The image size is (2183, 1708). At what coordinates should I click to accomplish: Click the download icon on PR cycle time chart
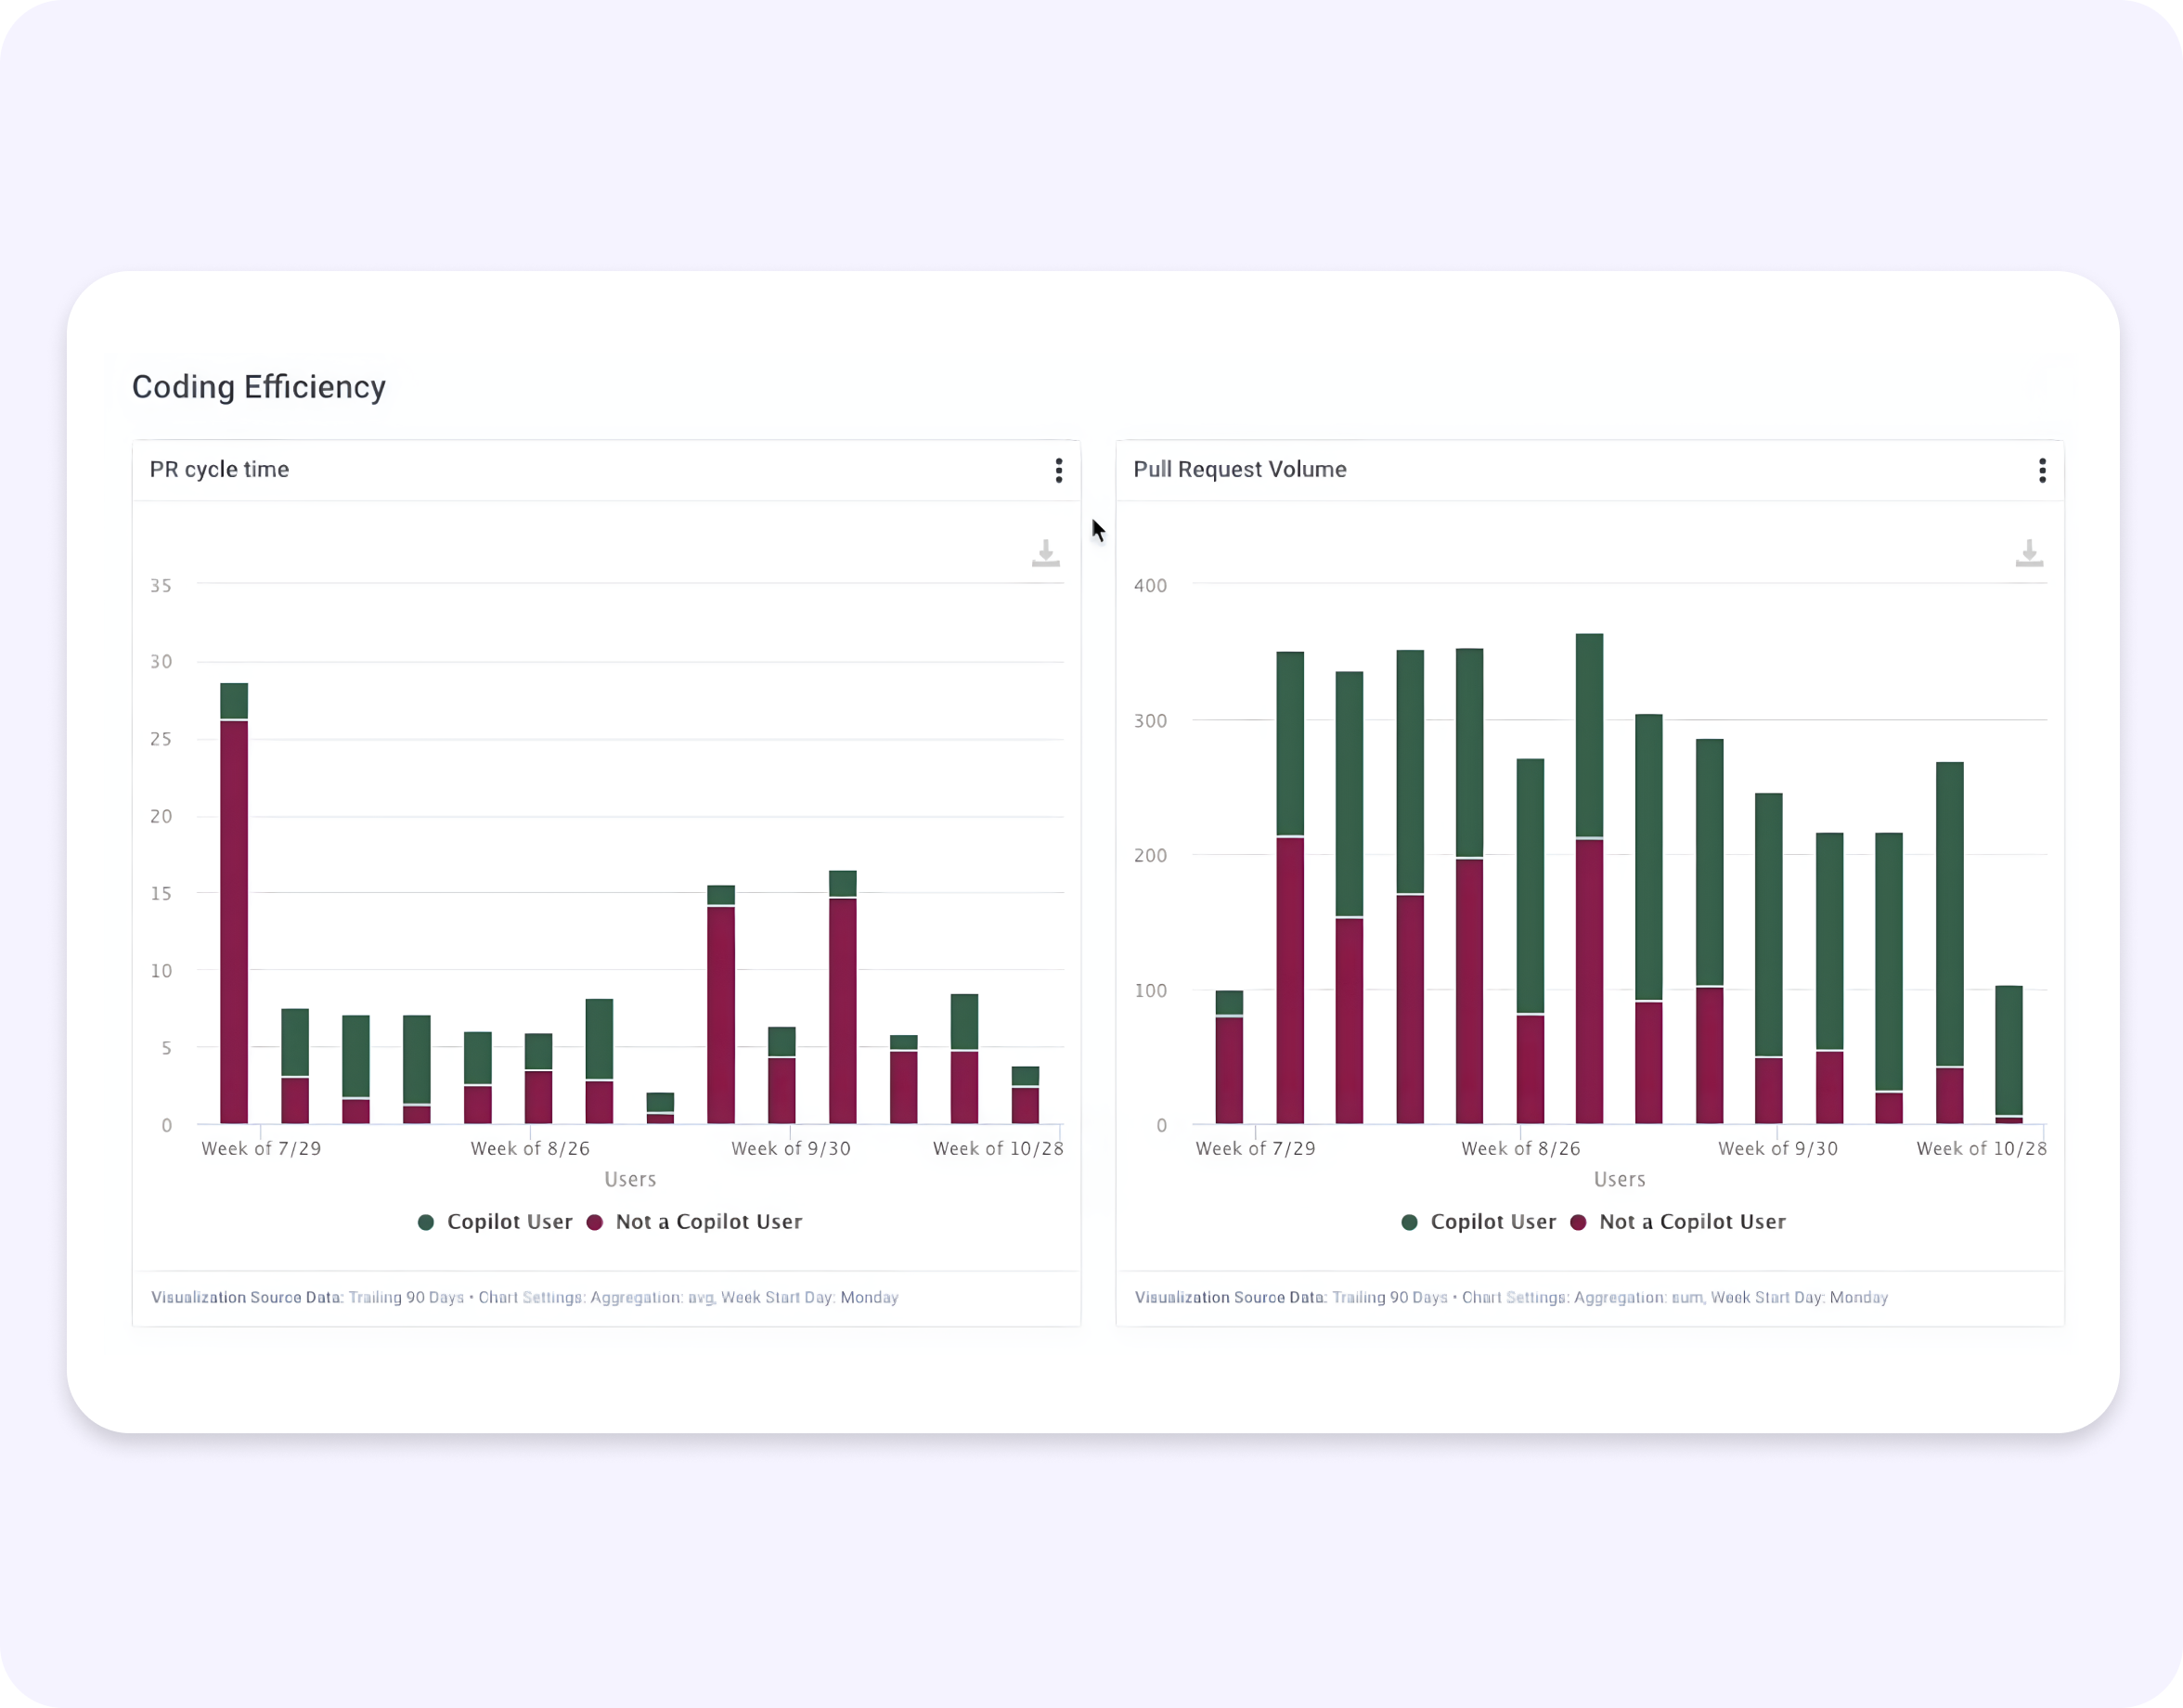(1046, 552)
